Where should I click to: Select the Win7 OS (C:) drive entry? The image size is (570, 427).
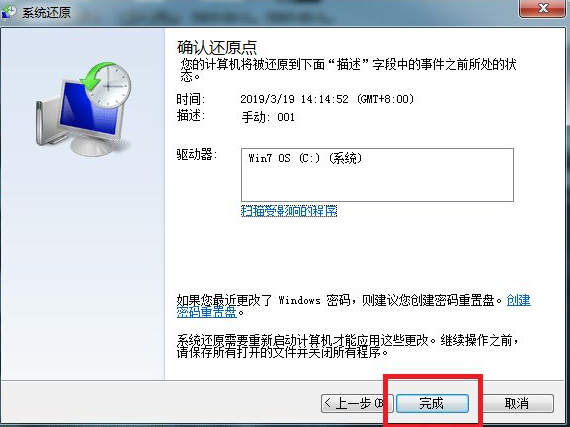tap(305, 158)
